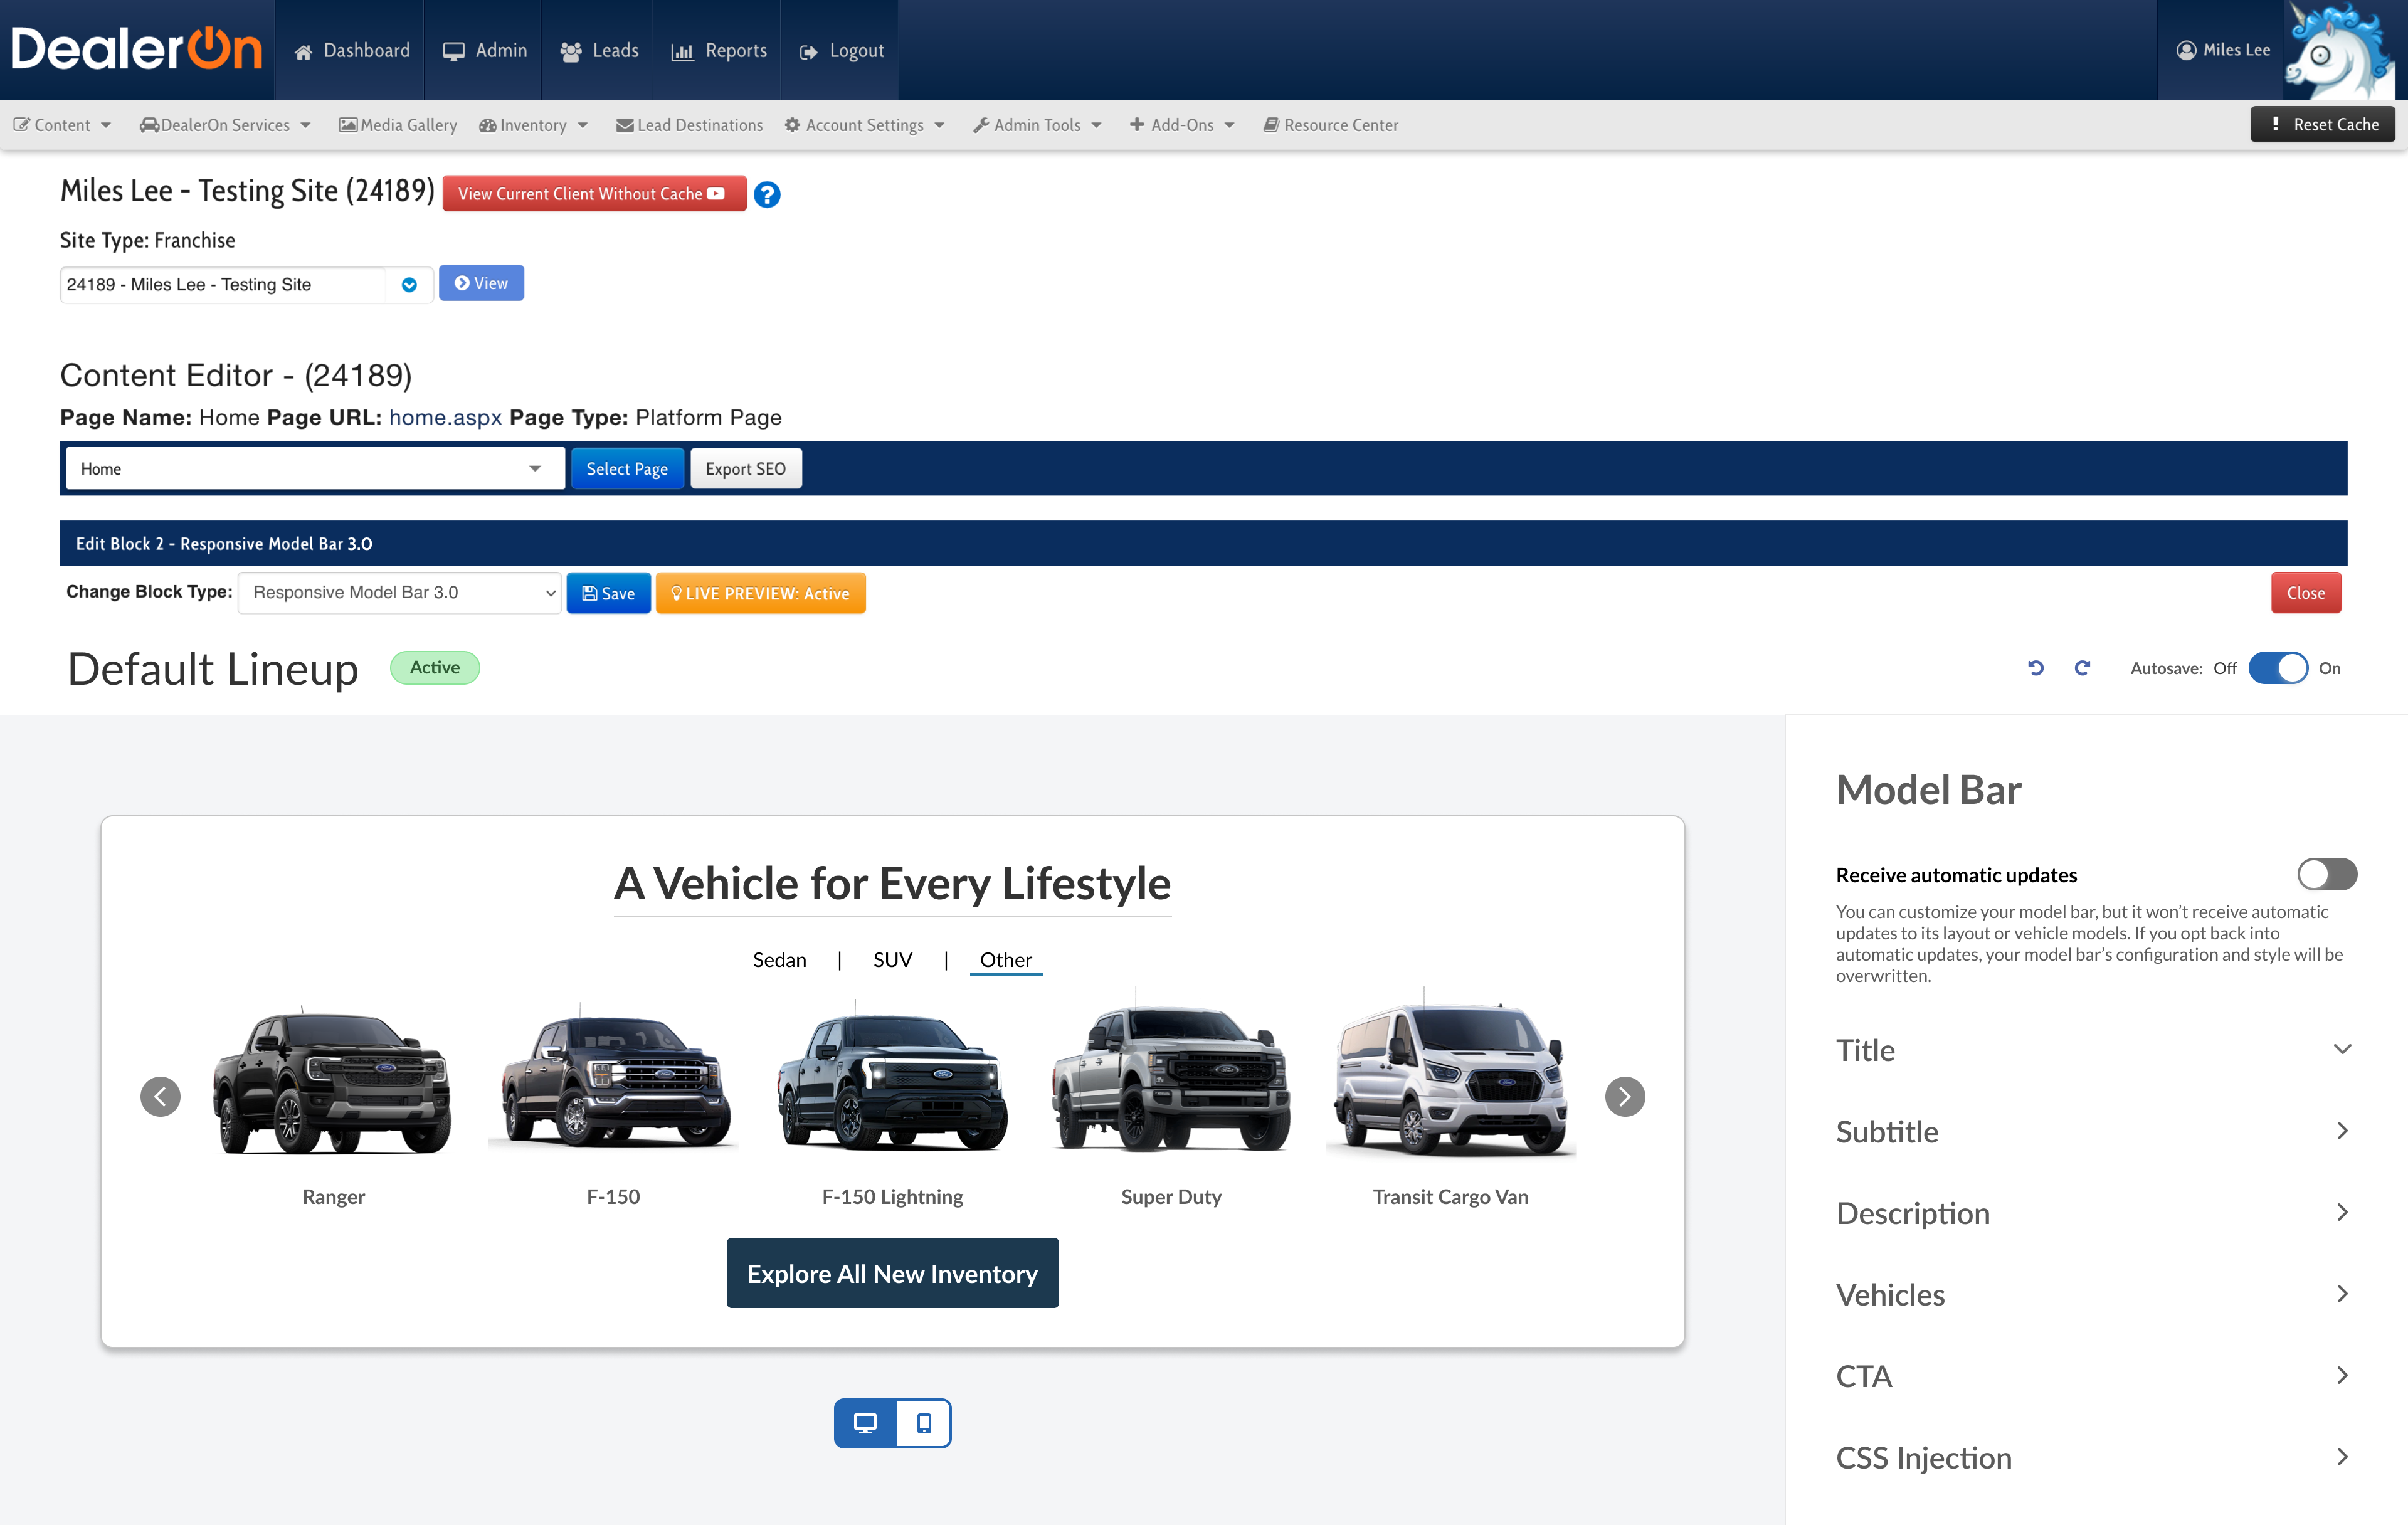Click Logout
The image size is (2408, 1525).
pos(842,50)
